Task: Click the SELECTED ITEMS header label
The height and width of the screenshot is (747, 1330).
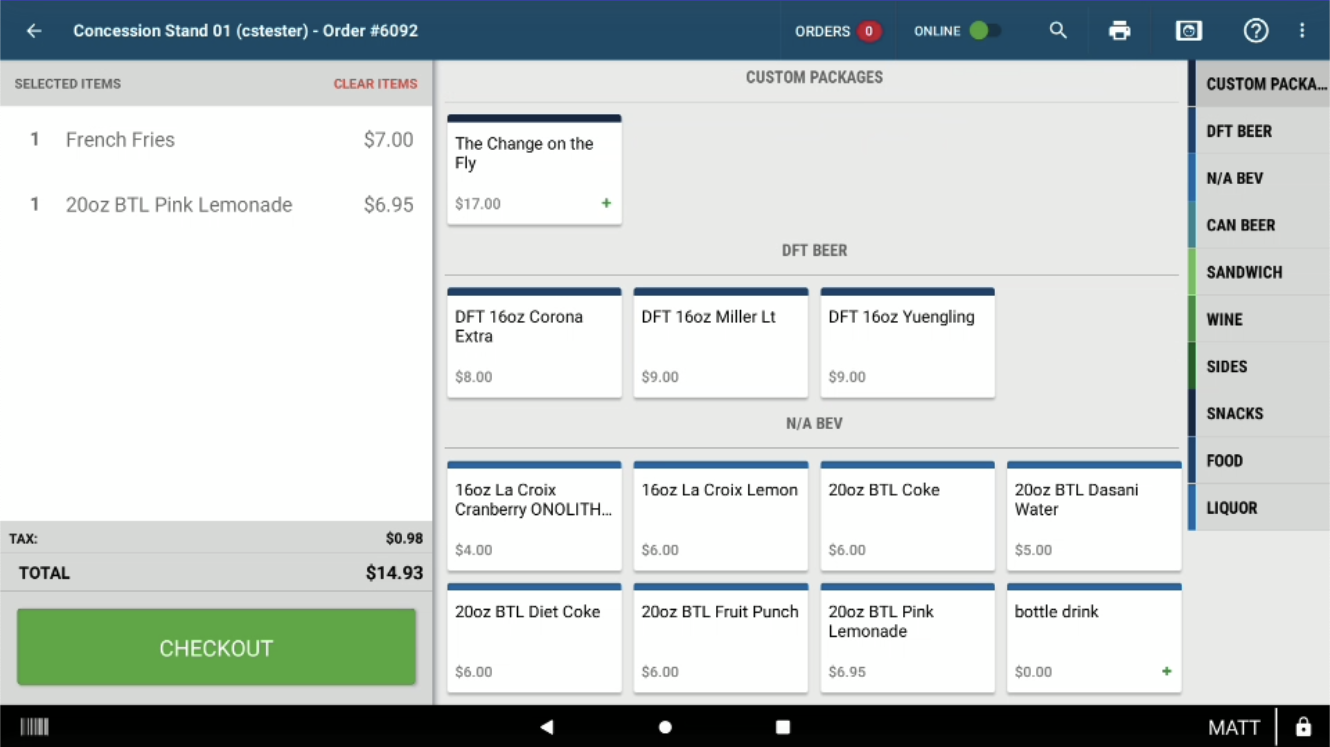Action: [68, 84]
